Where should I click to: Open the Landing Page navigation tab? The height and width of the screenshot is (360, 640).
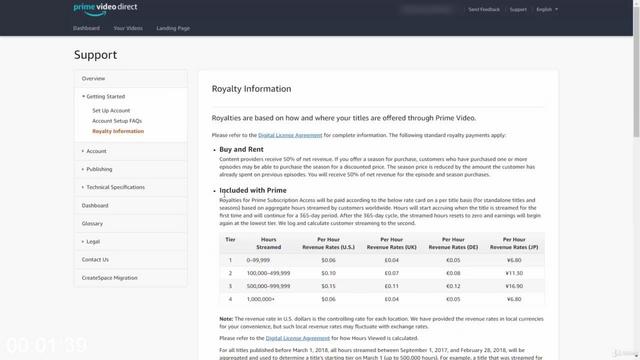pos(173,28)
